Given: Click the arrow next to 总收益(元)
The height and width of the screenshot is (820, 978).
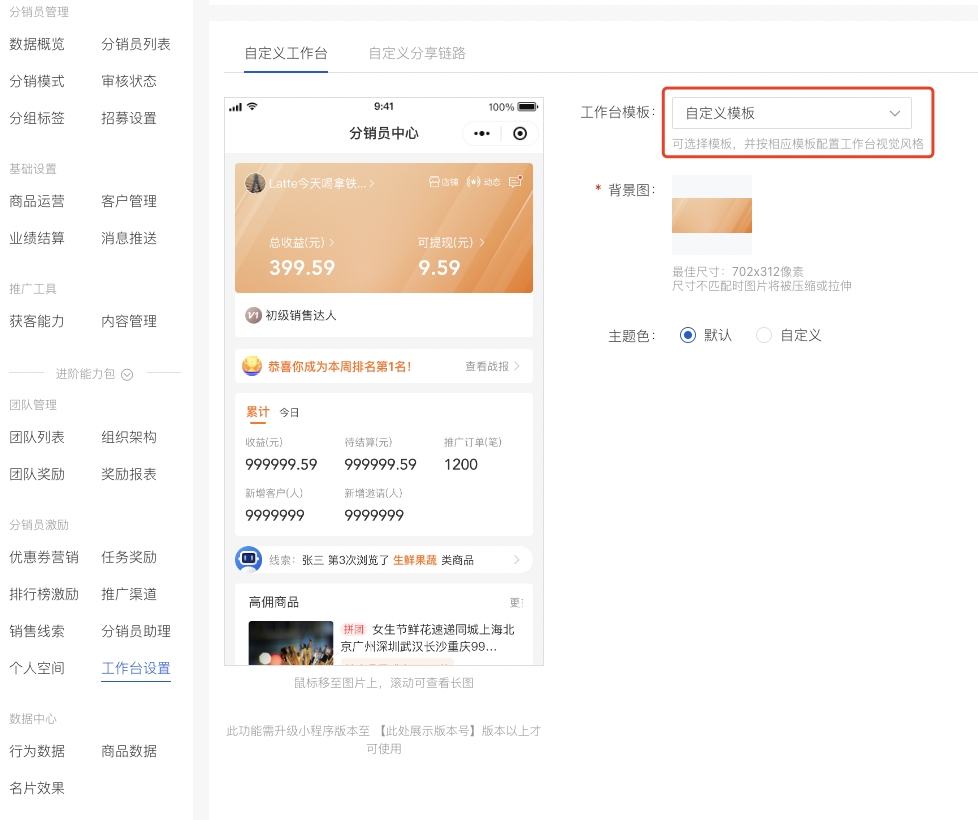Looking at the screenshot, I should click(x=332, y=243).
